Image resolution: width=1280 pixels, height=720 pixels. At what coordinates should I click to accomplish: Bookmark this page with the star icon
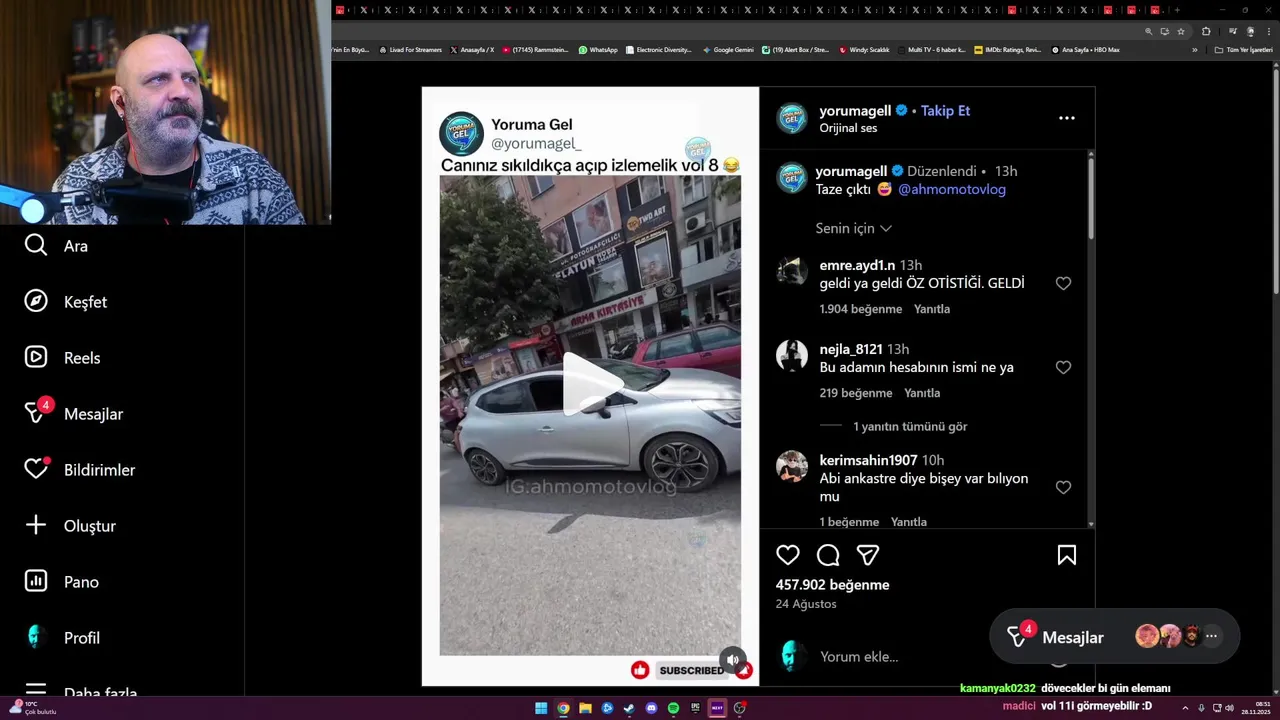click(x=1181, y=31)
